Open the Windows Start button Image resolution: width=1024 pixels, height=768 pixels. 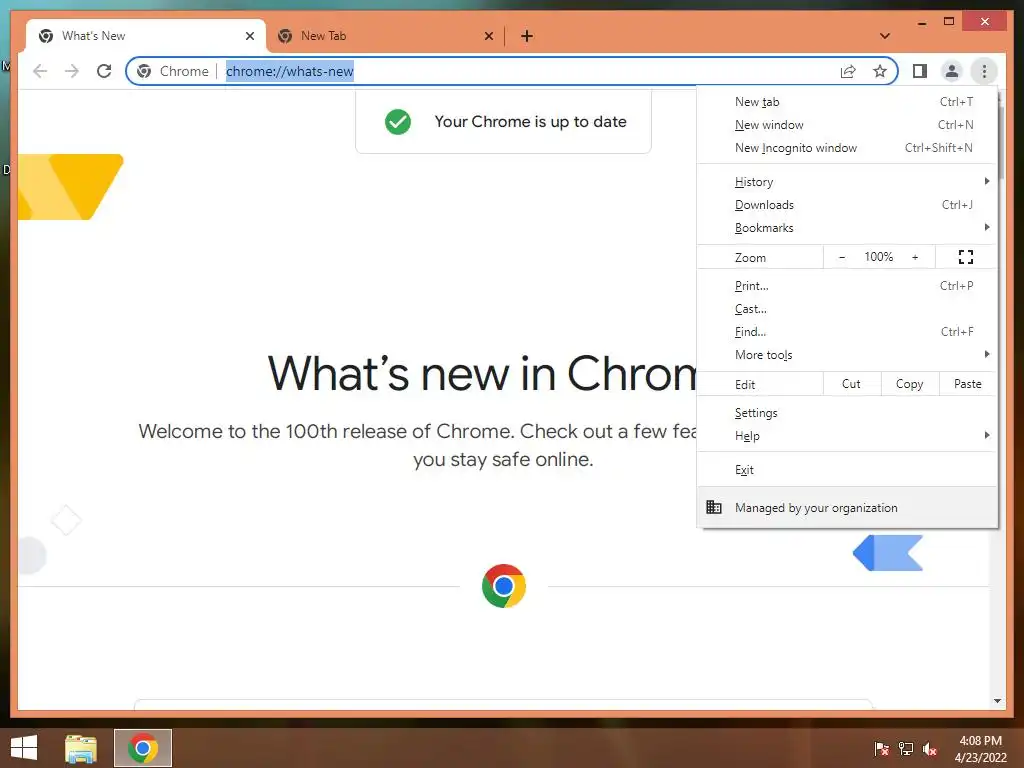click(24, 748)
